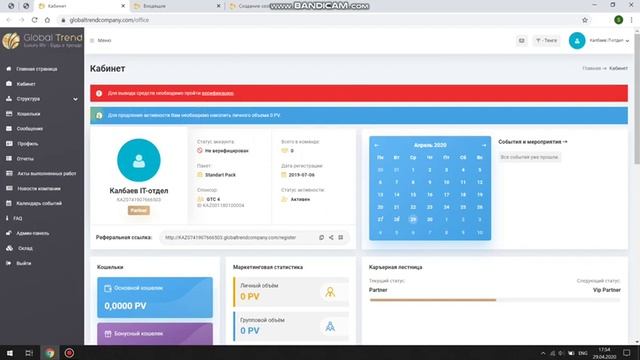This screenshot has width=640, height=360.
Task: Open the События и мероприятия link
Action: point(533,142)
